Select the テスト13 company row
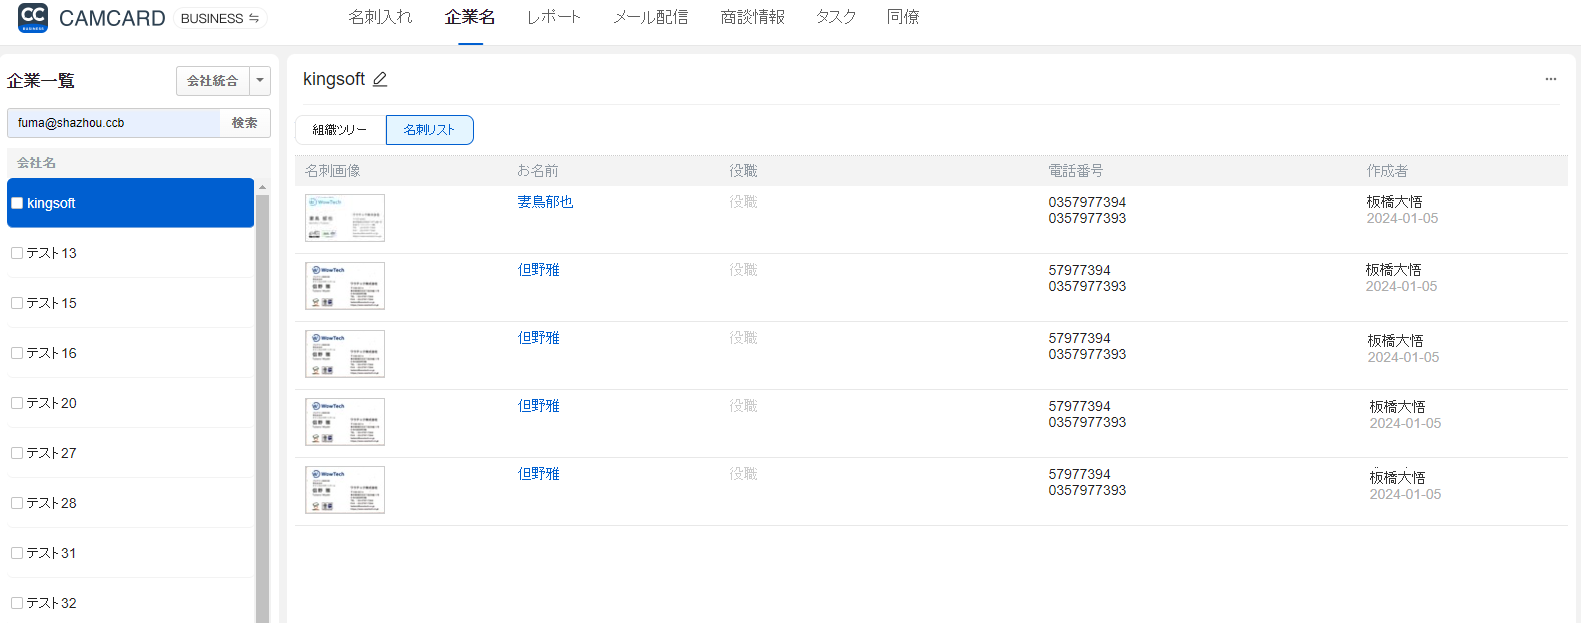The image size is (1581, 623). coord(131,253)
